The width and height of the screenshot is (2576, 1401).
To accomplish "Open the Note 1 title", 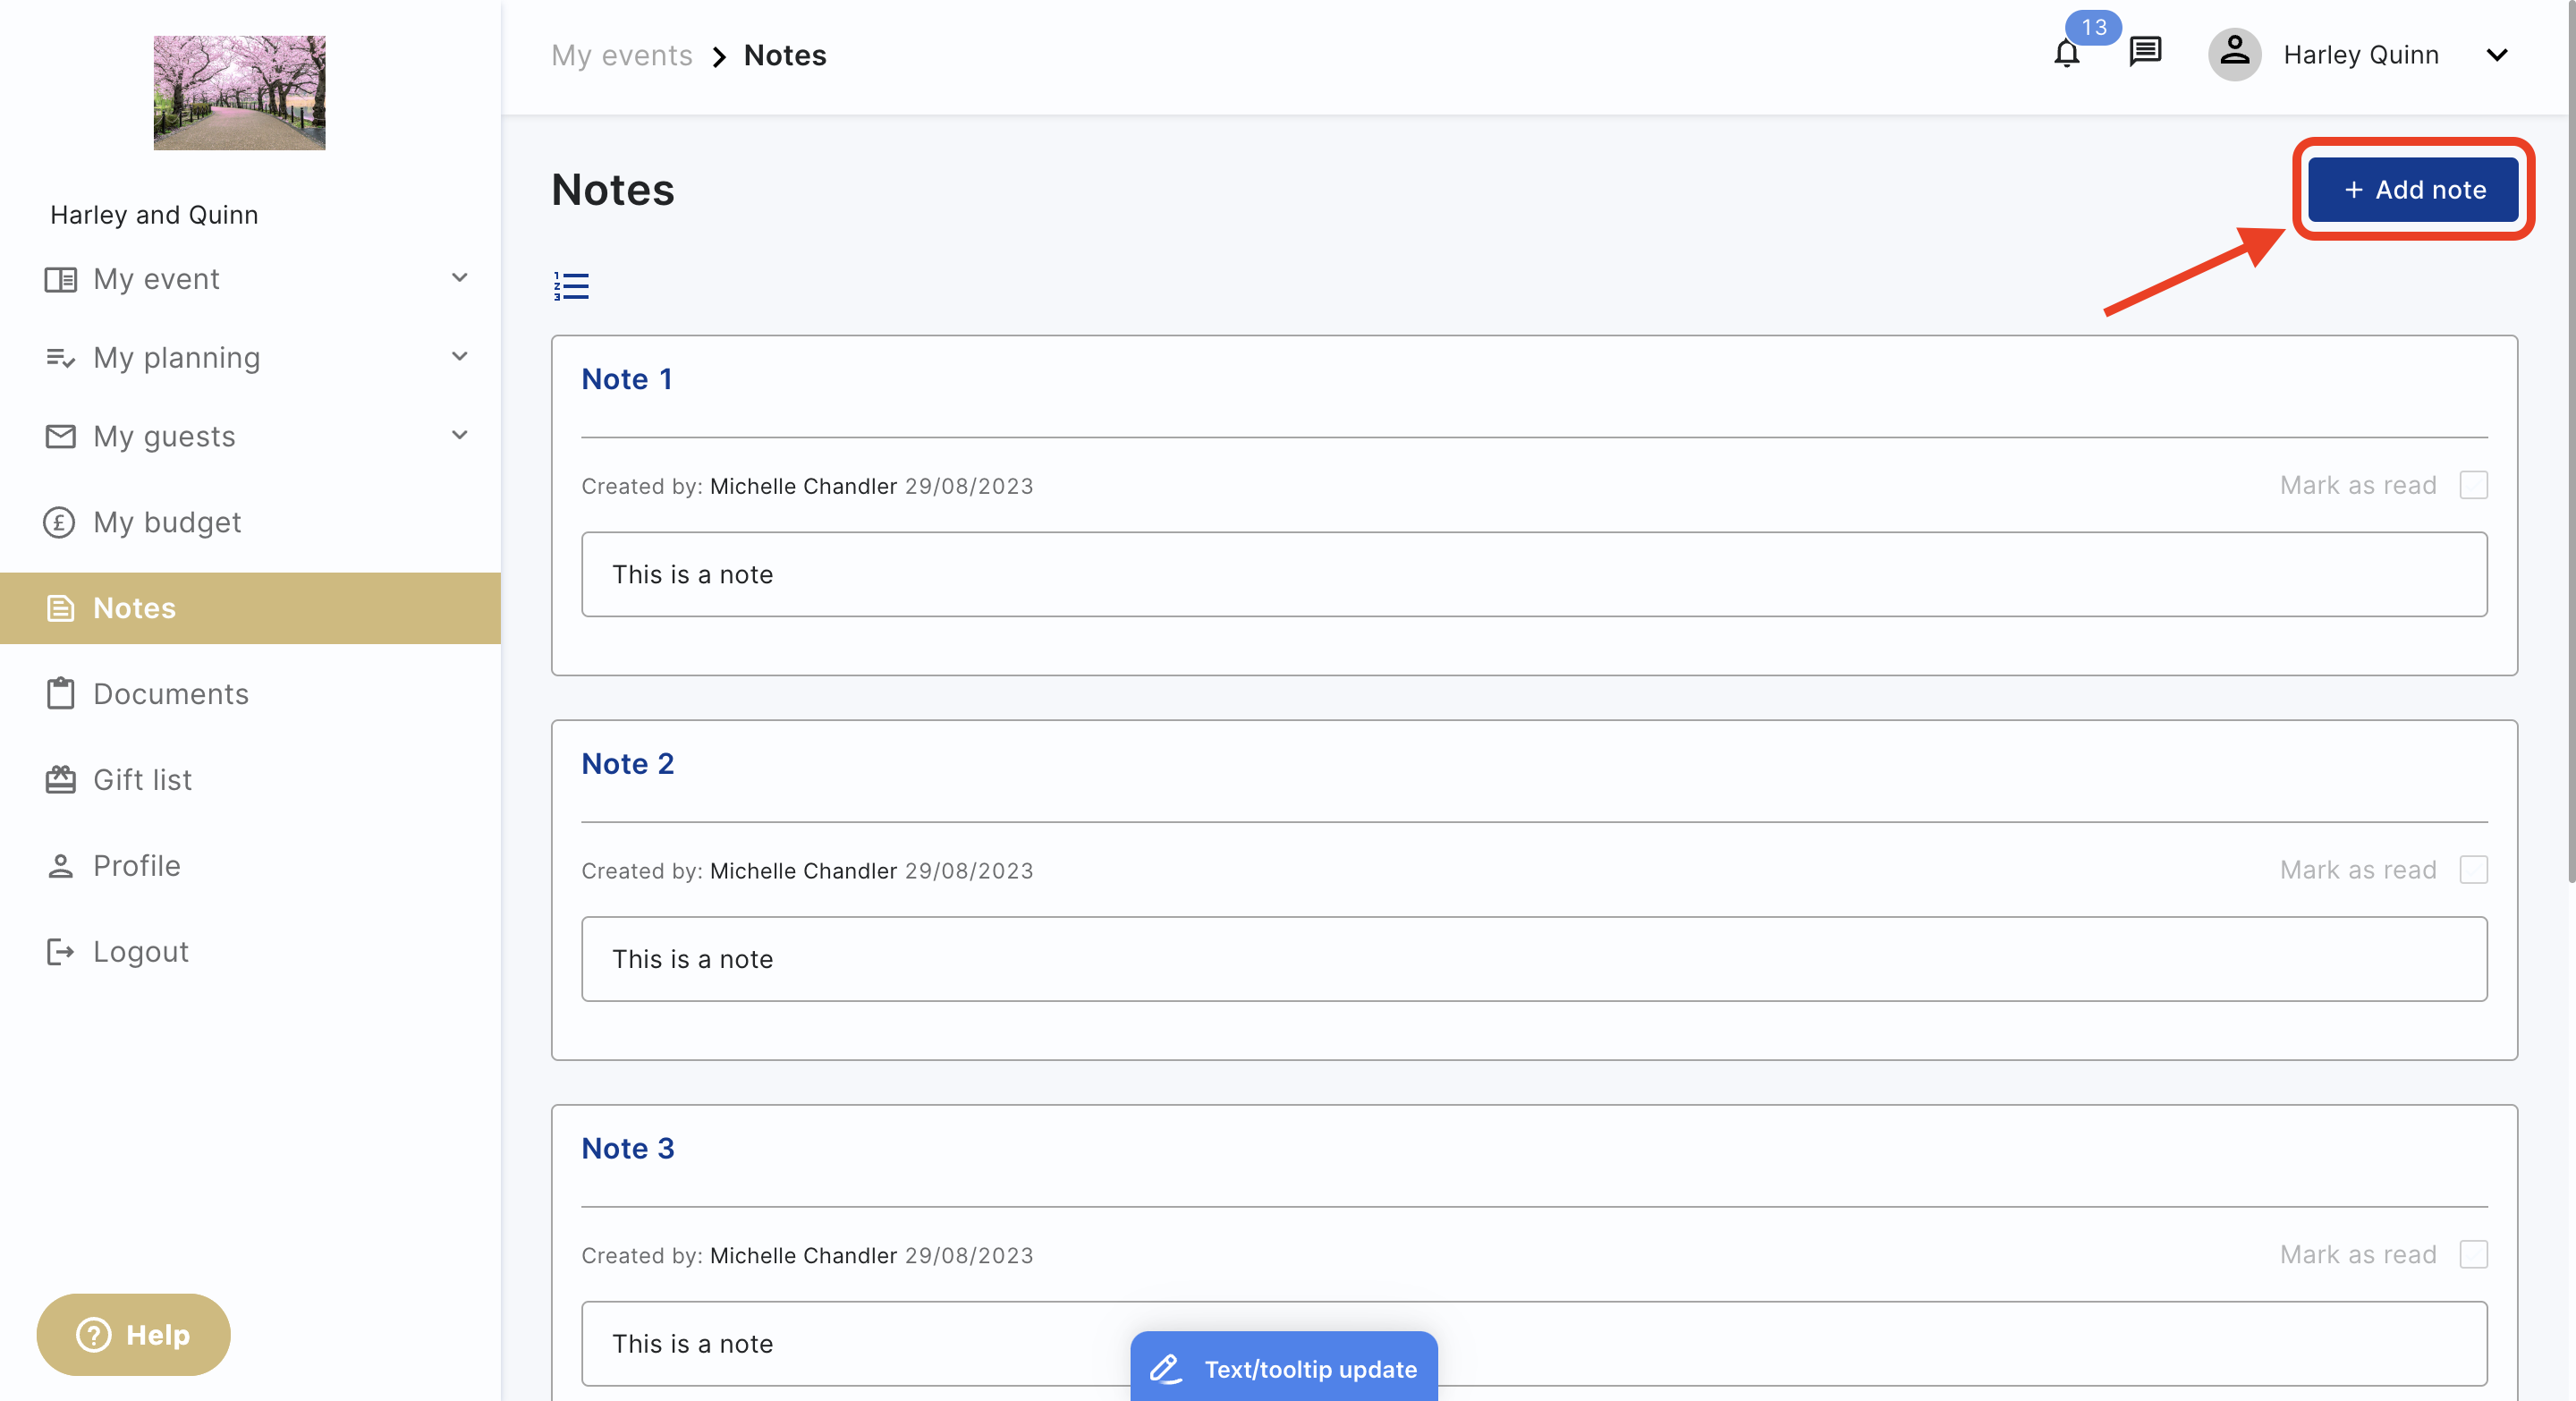I will click(626, 379).
